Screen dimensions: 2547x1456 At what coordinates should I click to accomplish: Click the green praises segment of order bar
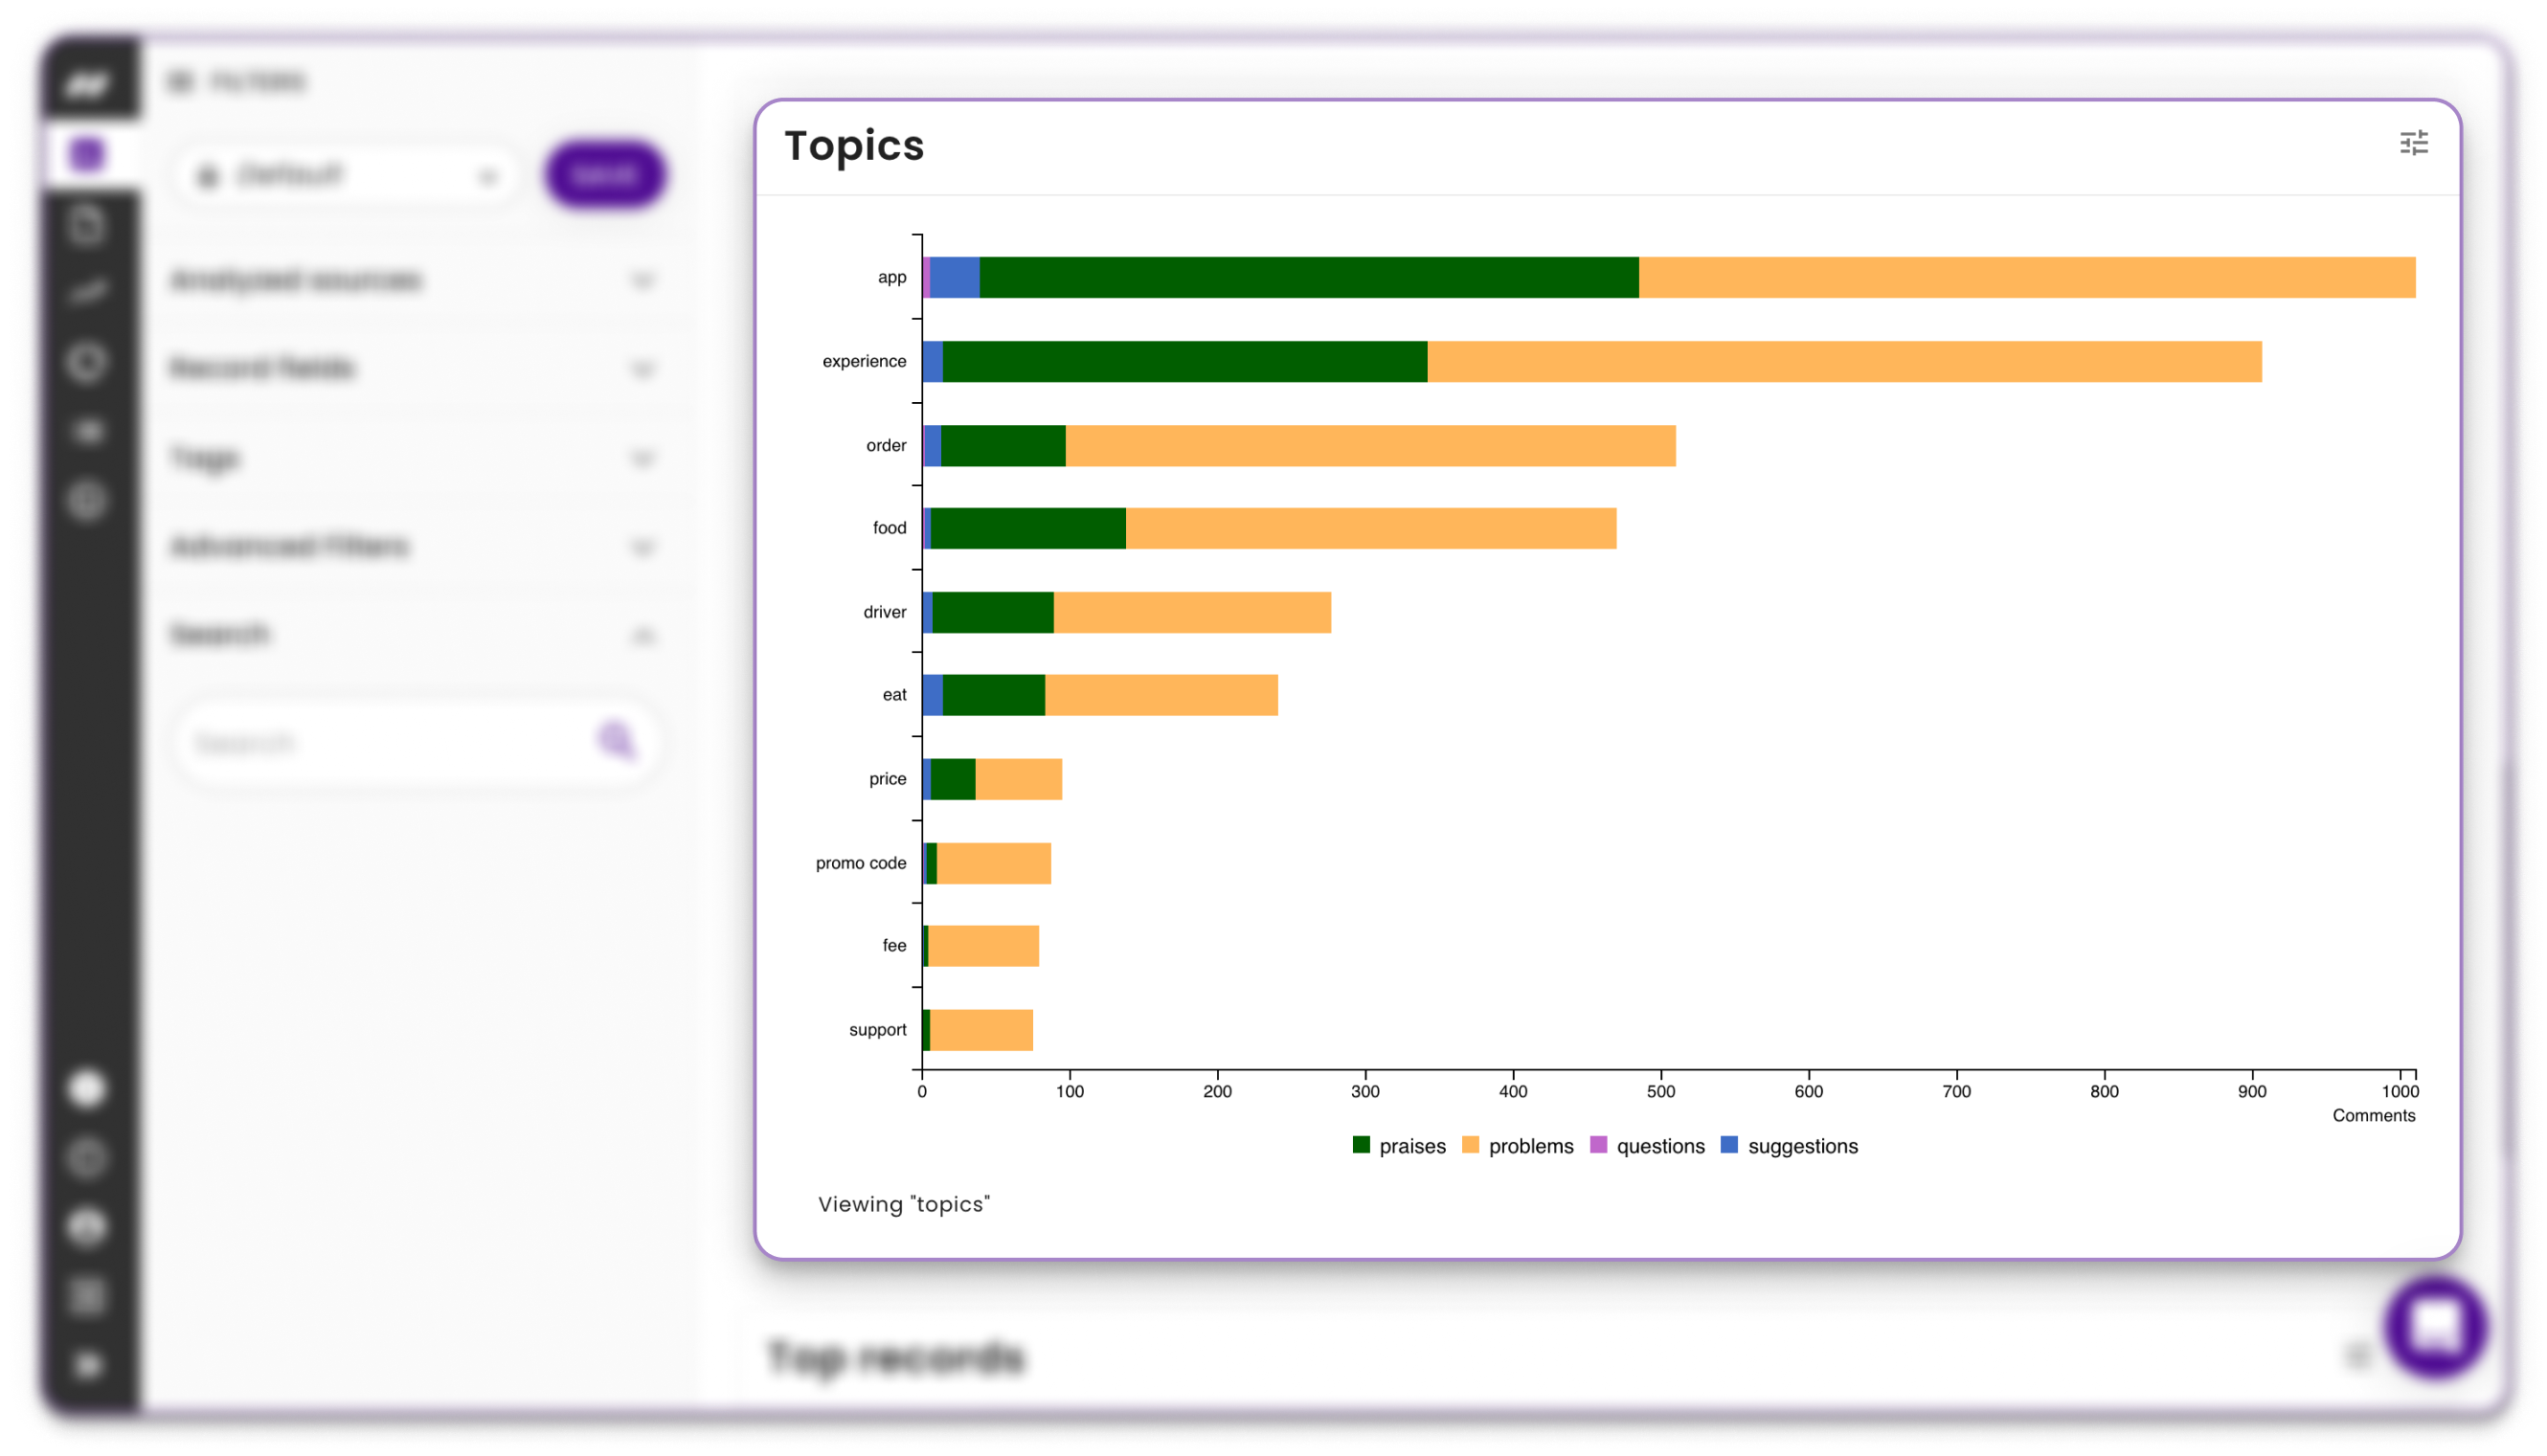click(1003, 445)
